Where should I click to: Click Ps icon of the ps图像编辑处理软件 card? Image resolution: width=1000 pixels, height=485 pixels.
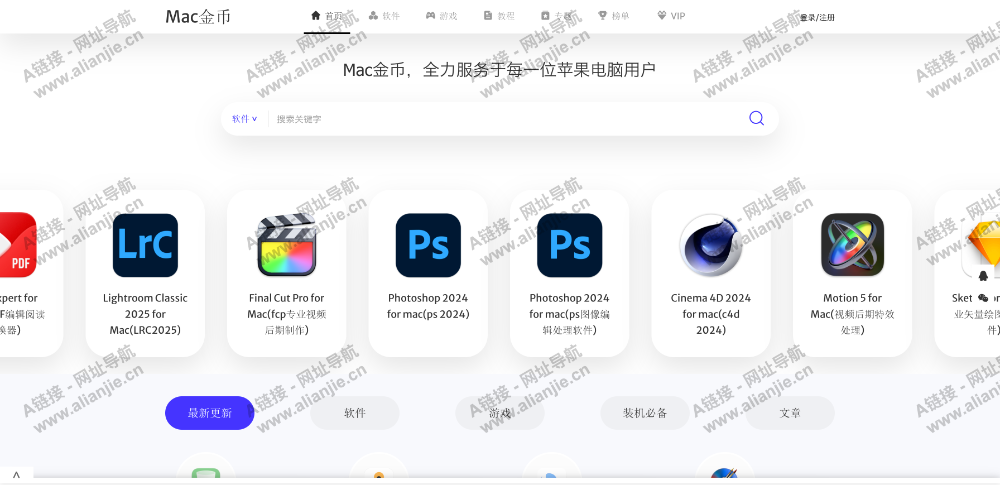click(x=570, y=245)
